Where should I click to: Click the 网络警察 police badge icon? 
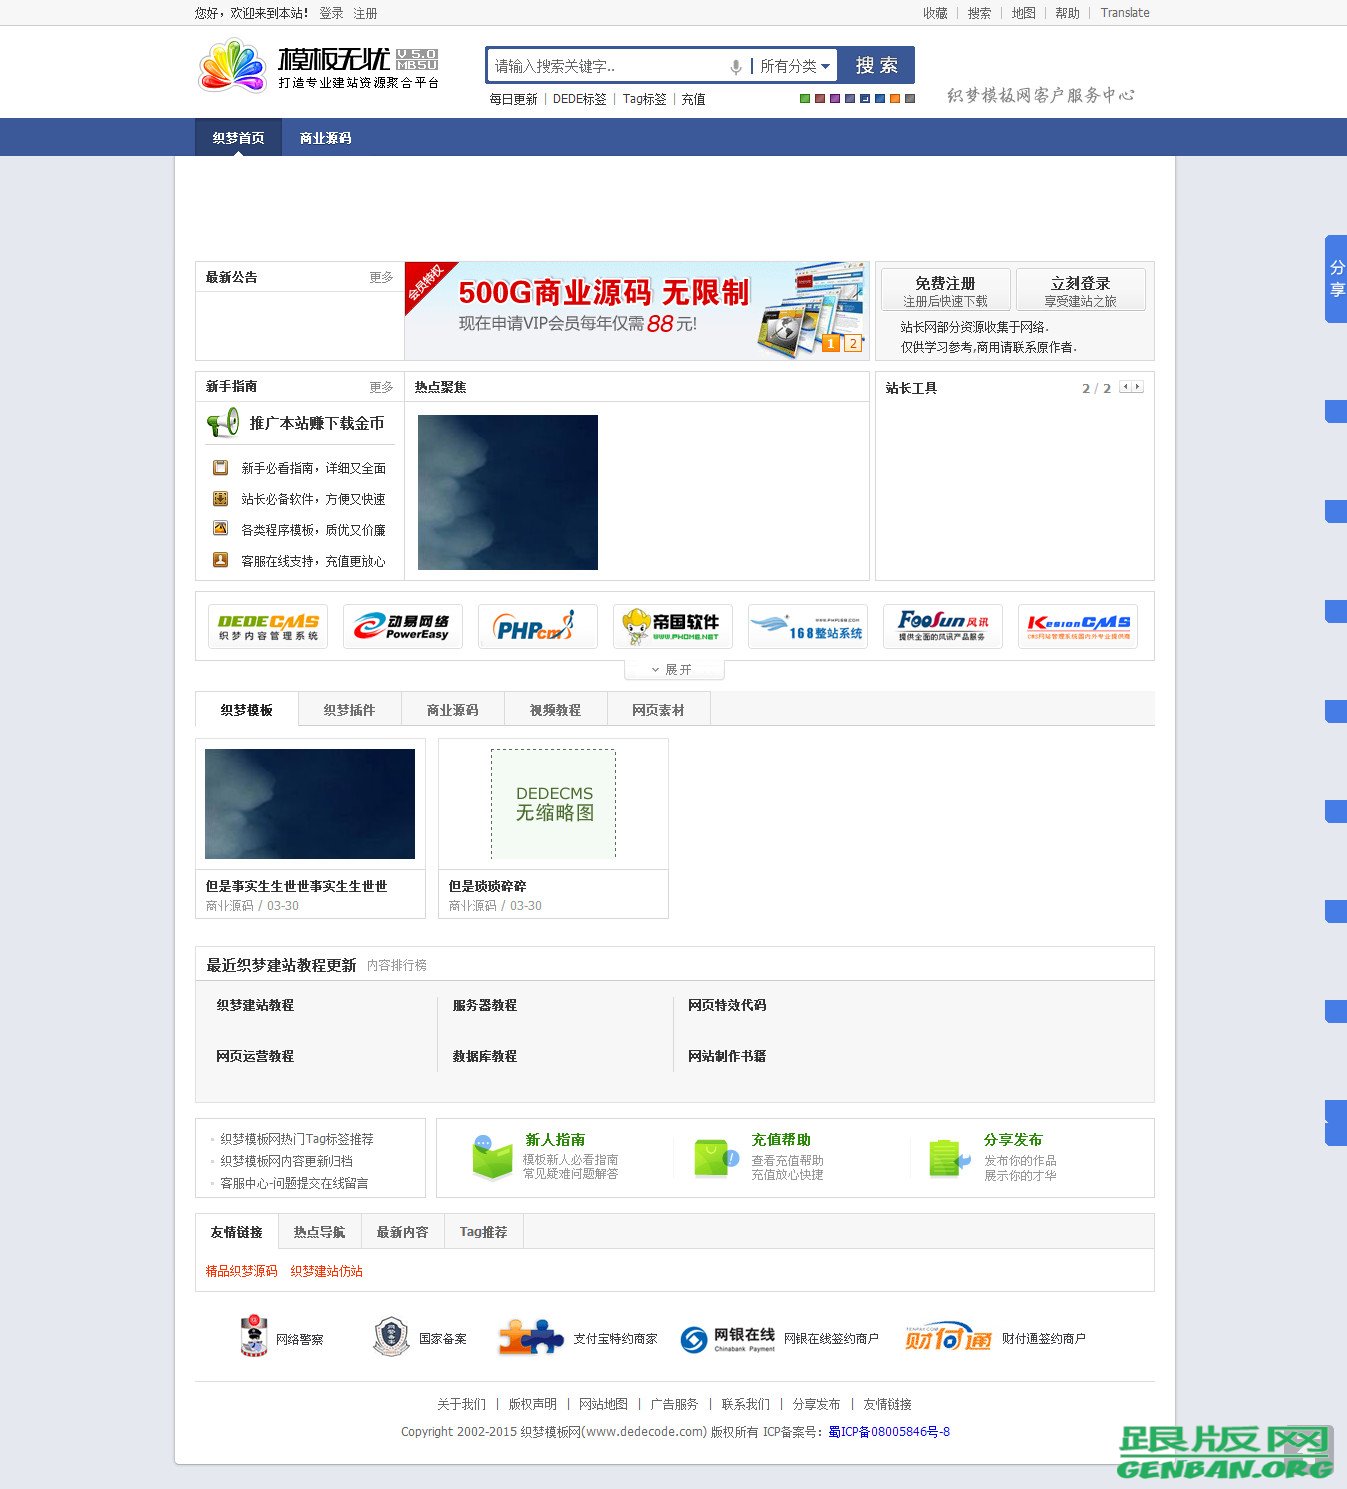(x=255, y=1337)
